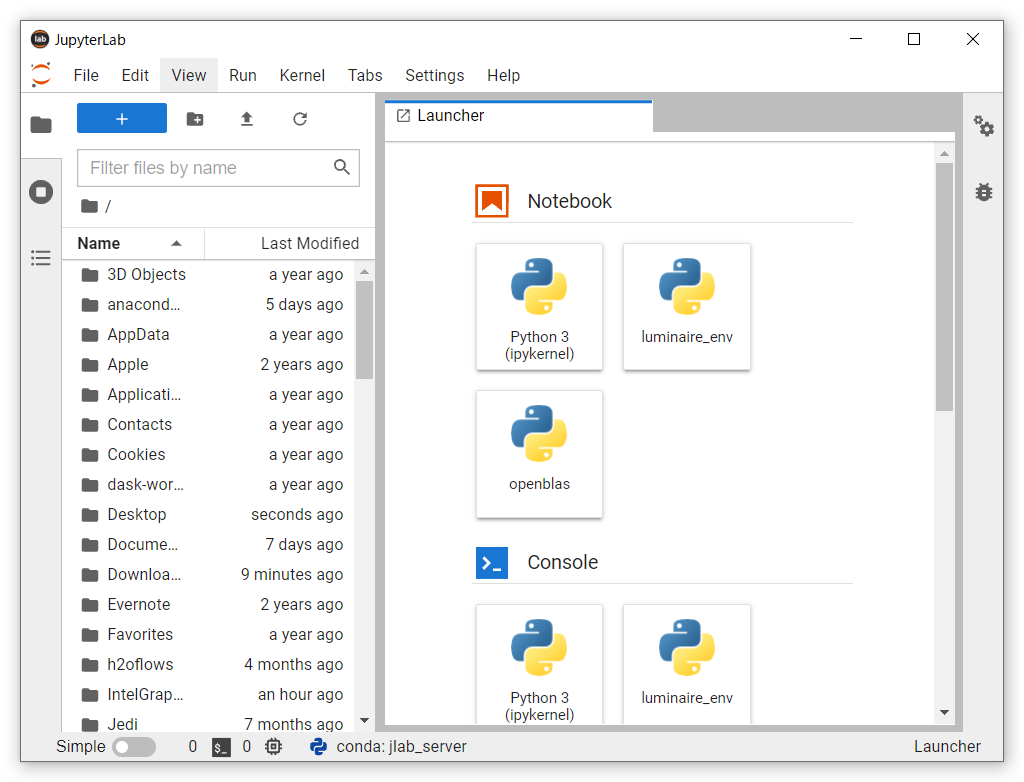Reverse the Name column sort order

click(176, 243)
